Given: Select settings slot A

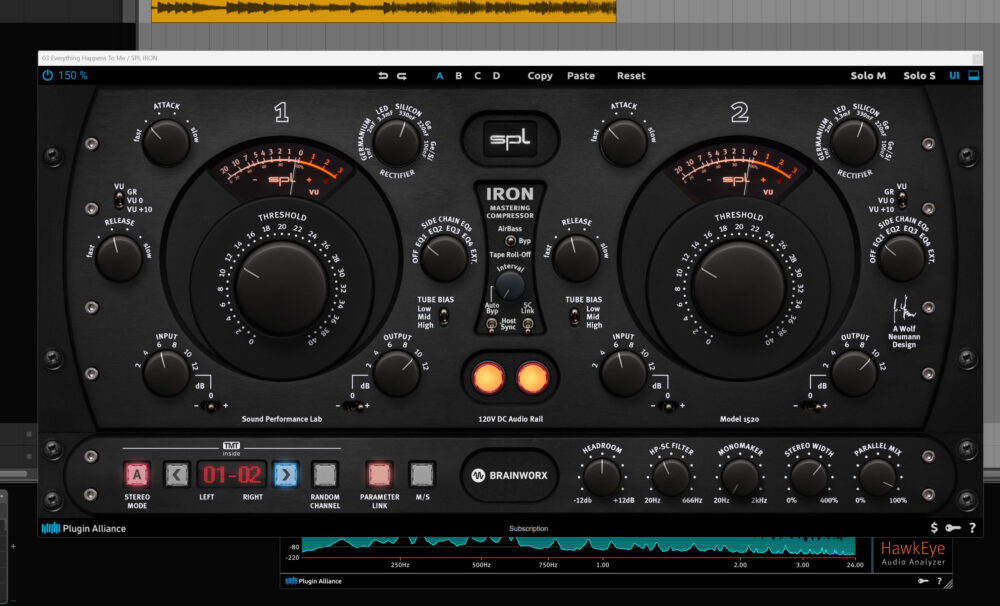Looking at the screenshot, I should [x=439, y=76].
